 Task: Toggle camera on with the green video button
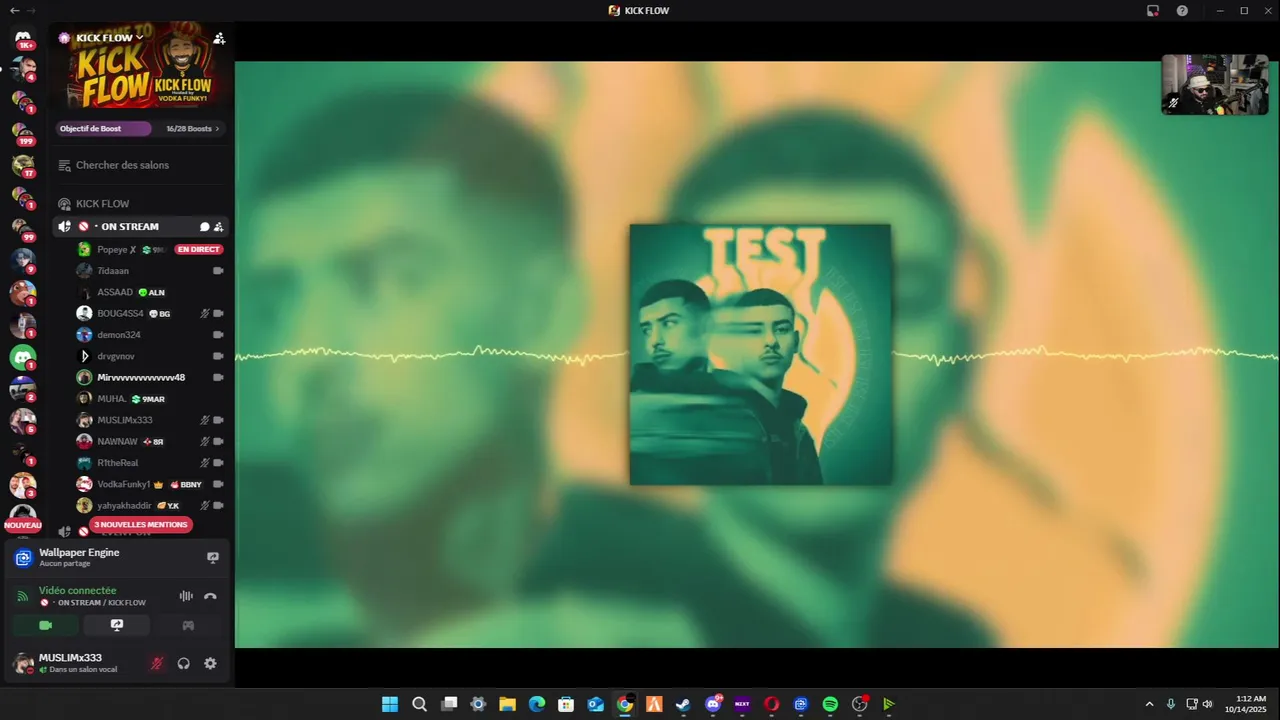point(45,625)
